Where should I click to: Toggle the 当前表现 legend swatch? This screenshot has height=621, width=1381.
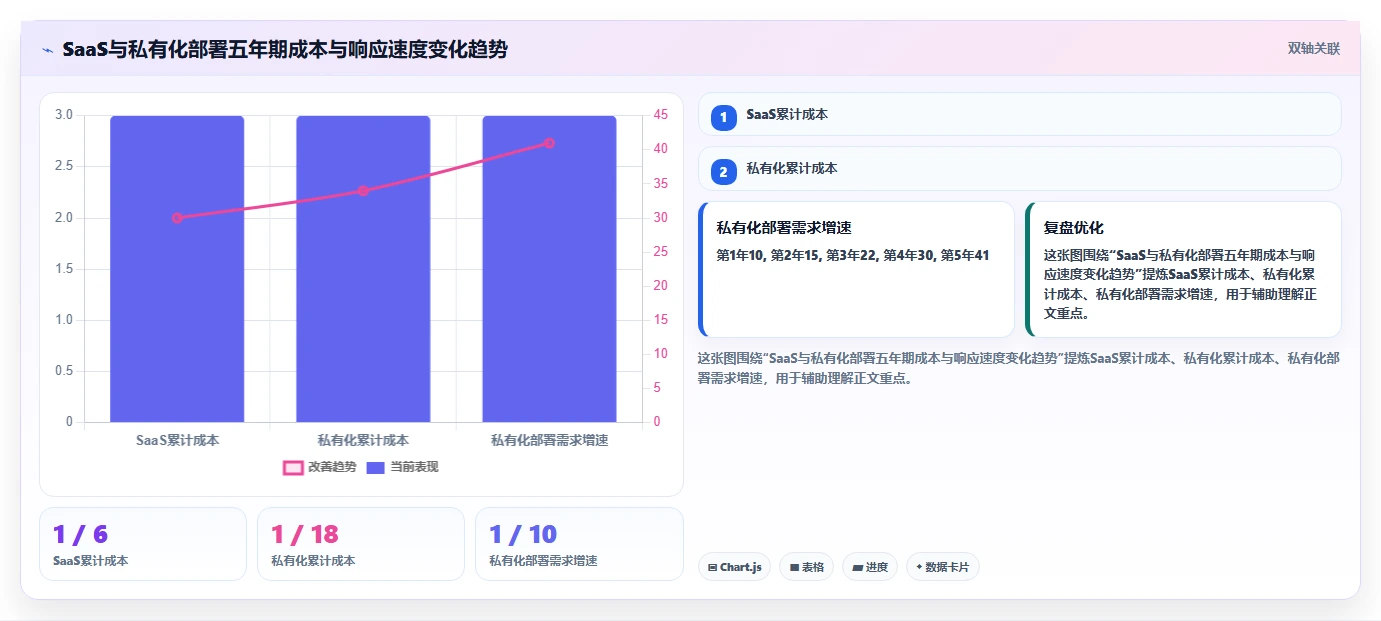tap(376, 467)
